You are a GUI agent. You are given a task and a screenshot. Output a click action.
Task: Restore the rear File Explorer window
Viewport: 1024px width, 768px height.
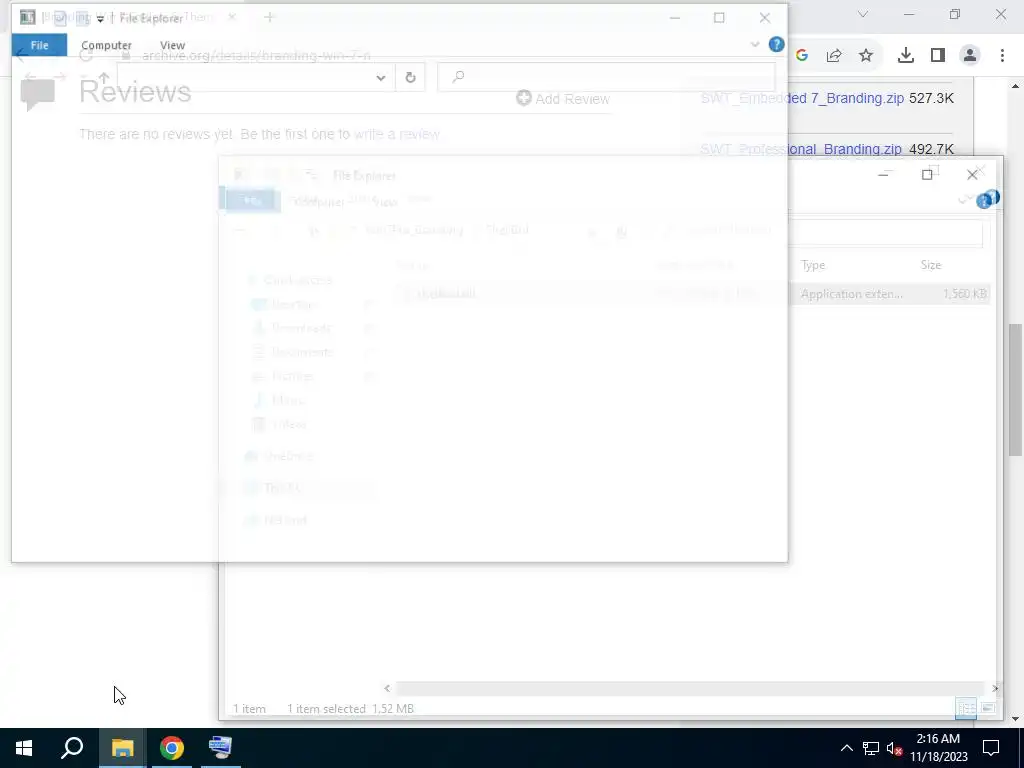tap(927, 174)
